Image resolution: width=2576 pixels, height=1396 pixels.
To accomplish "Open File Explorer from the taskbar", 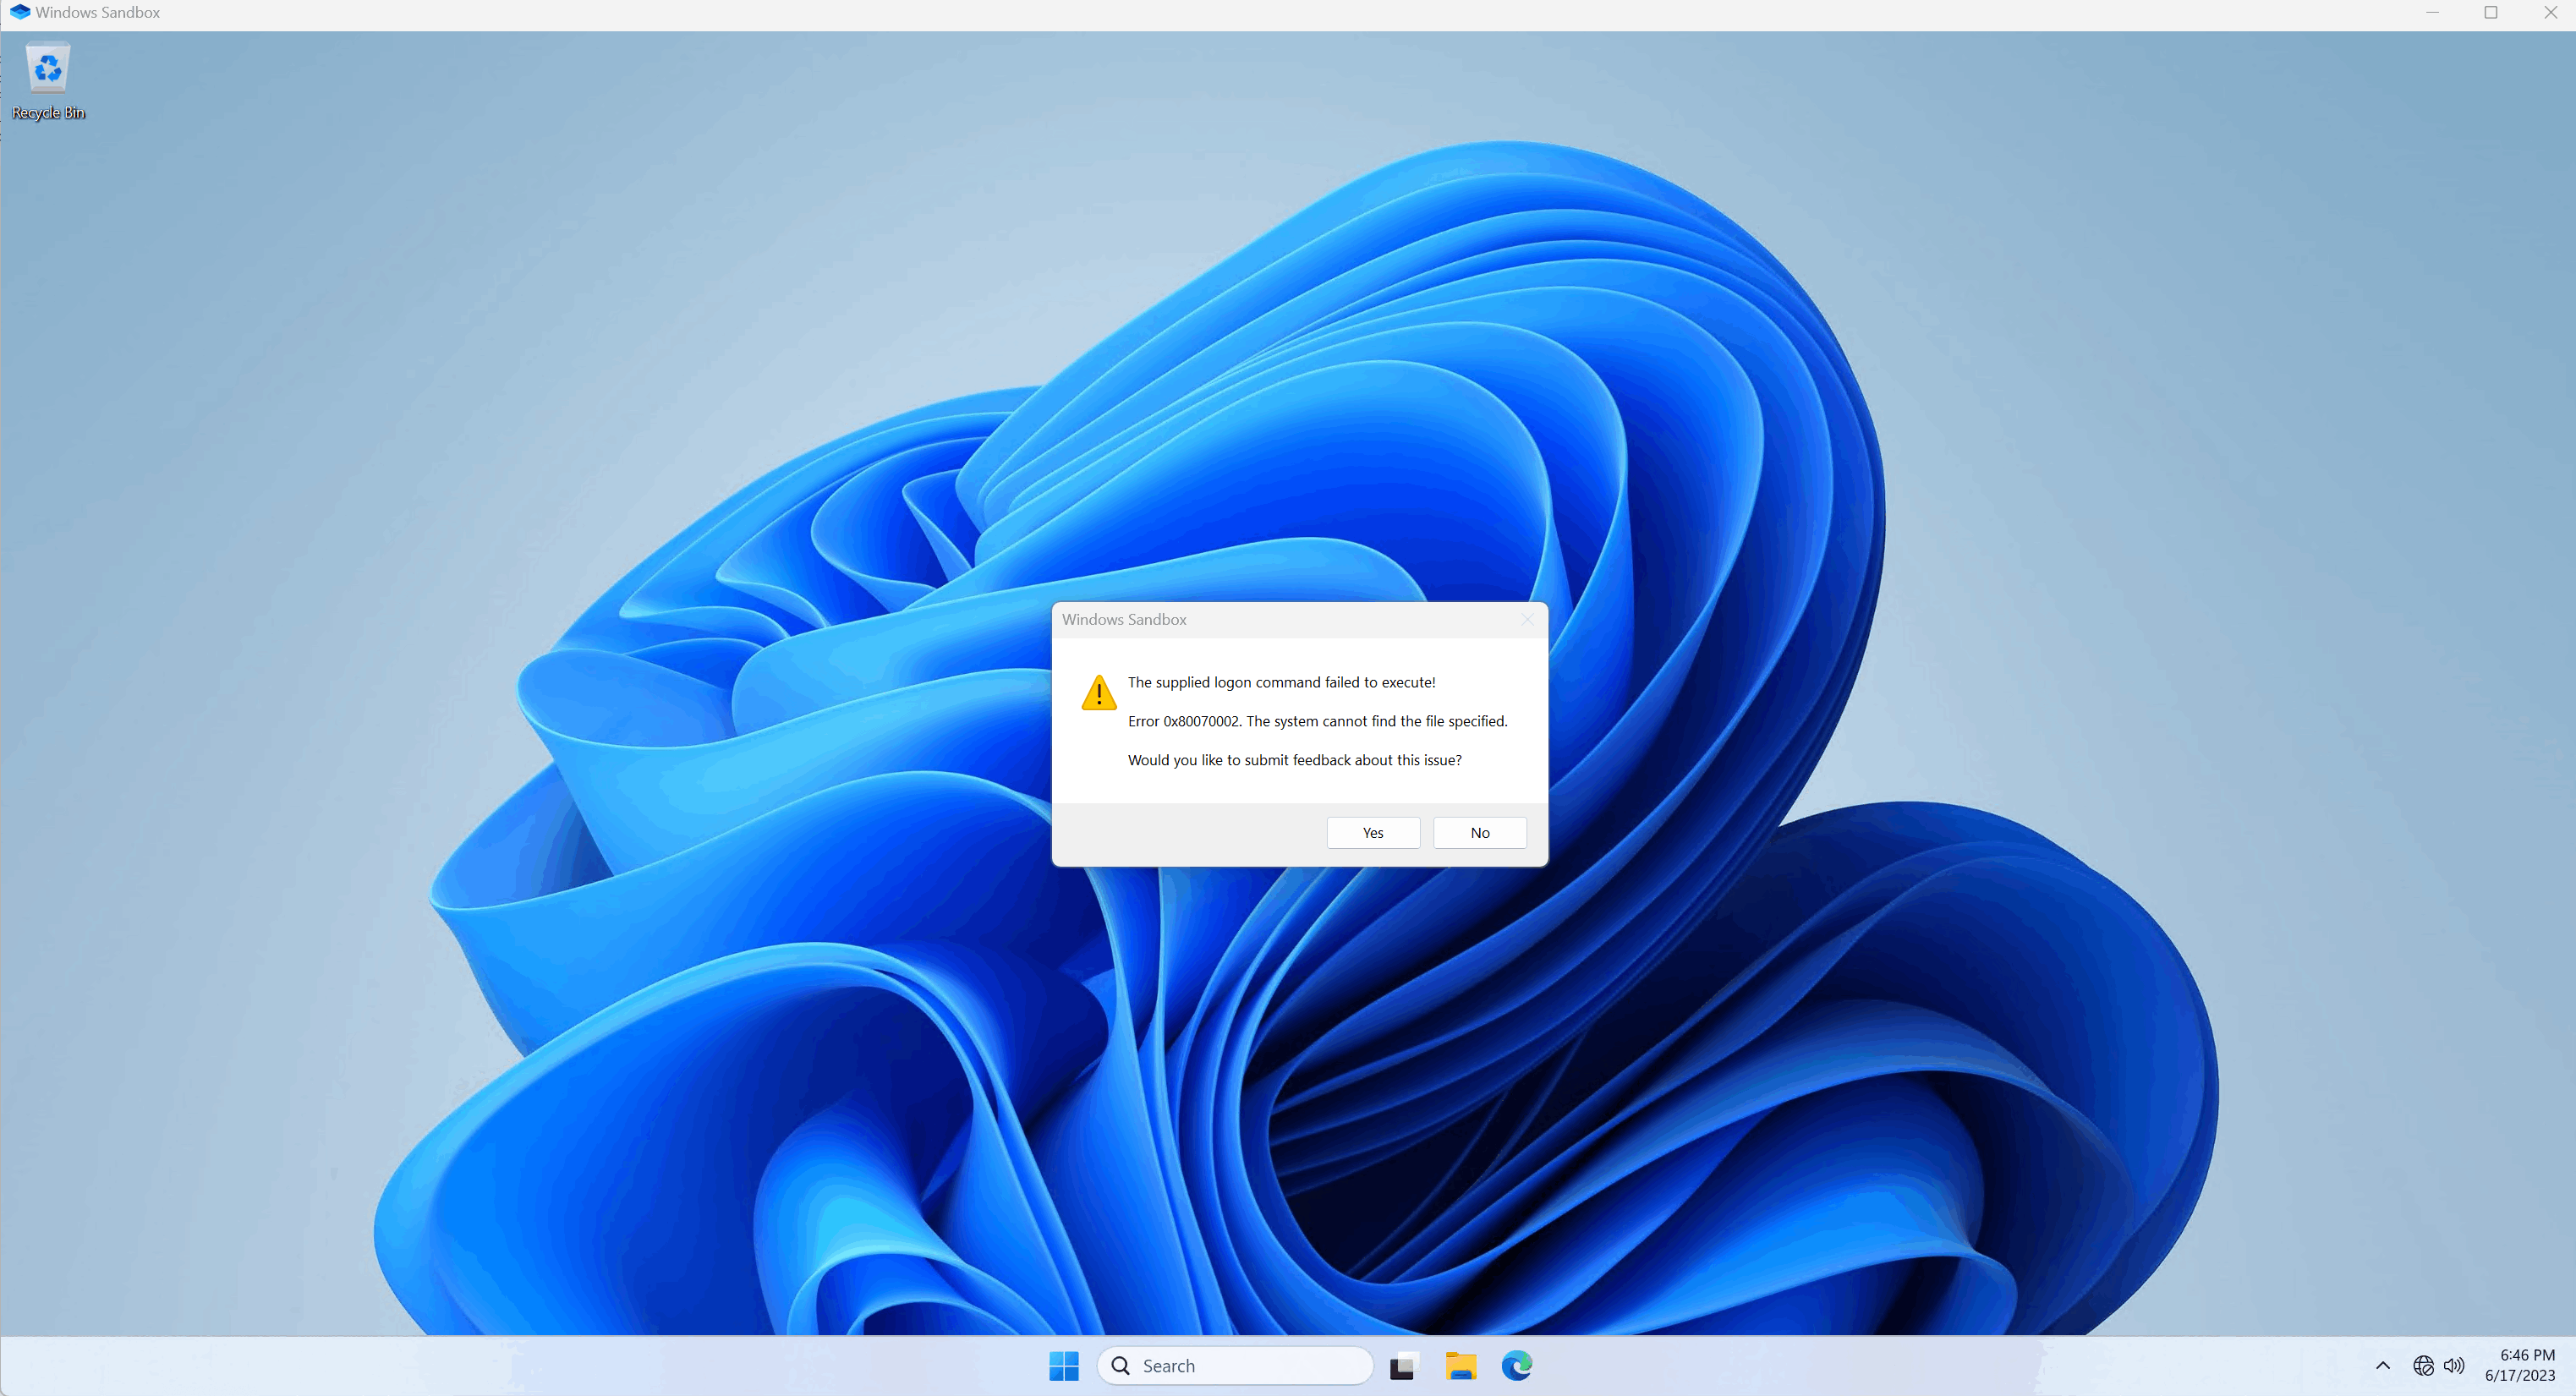I will pyautogui.click(x=1461, y=1365).
